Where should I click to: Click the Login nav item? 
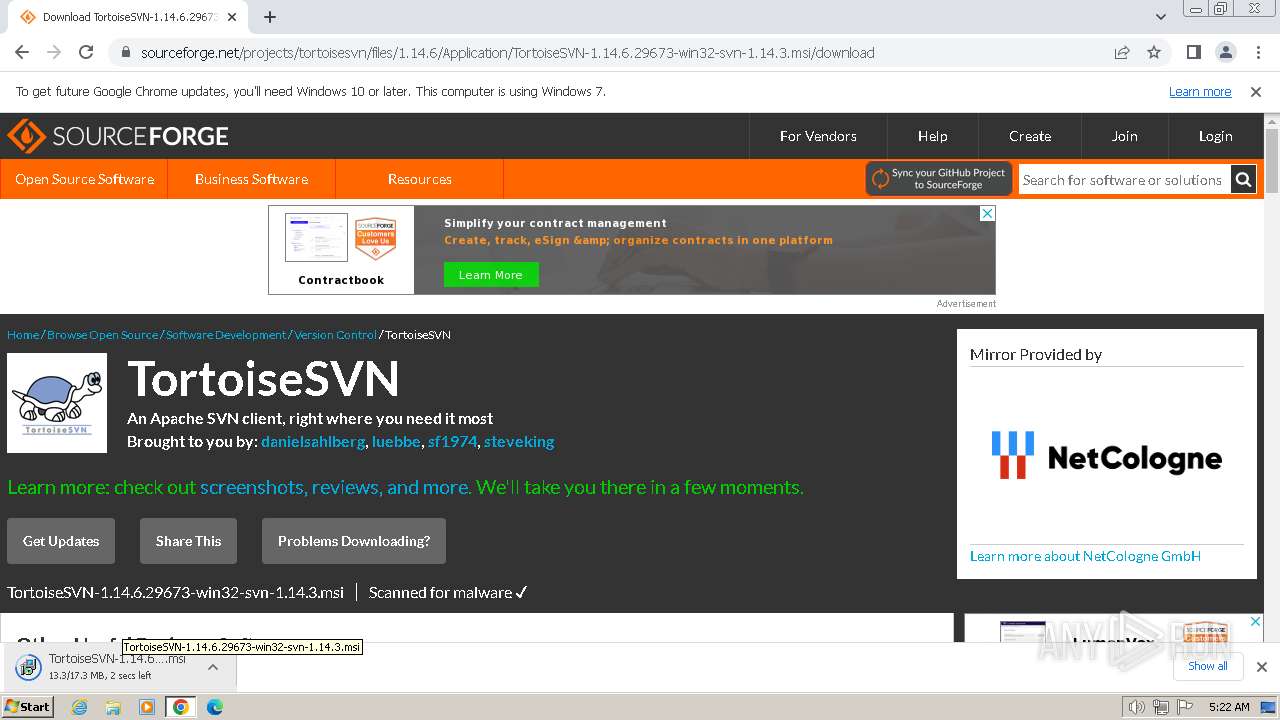tap(1216, 136)
